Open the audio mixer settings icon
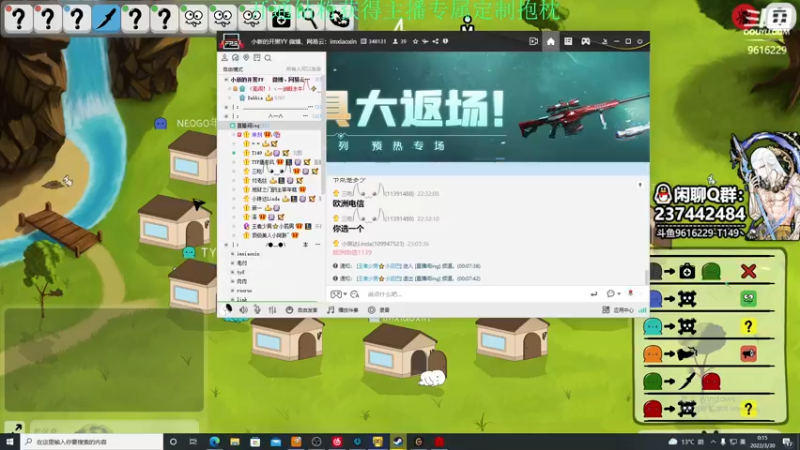Viewport: 800px width, 450px height. point(272,310)
